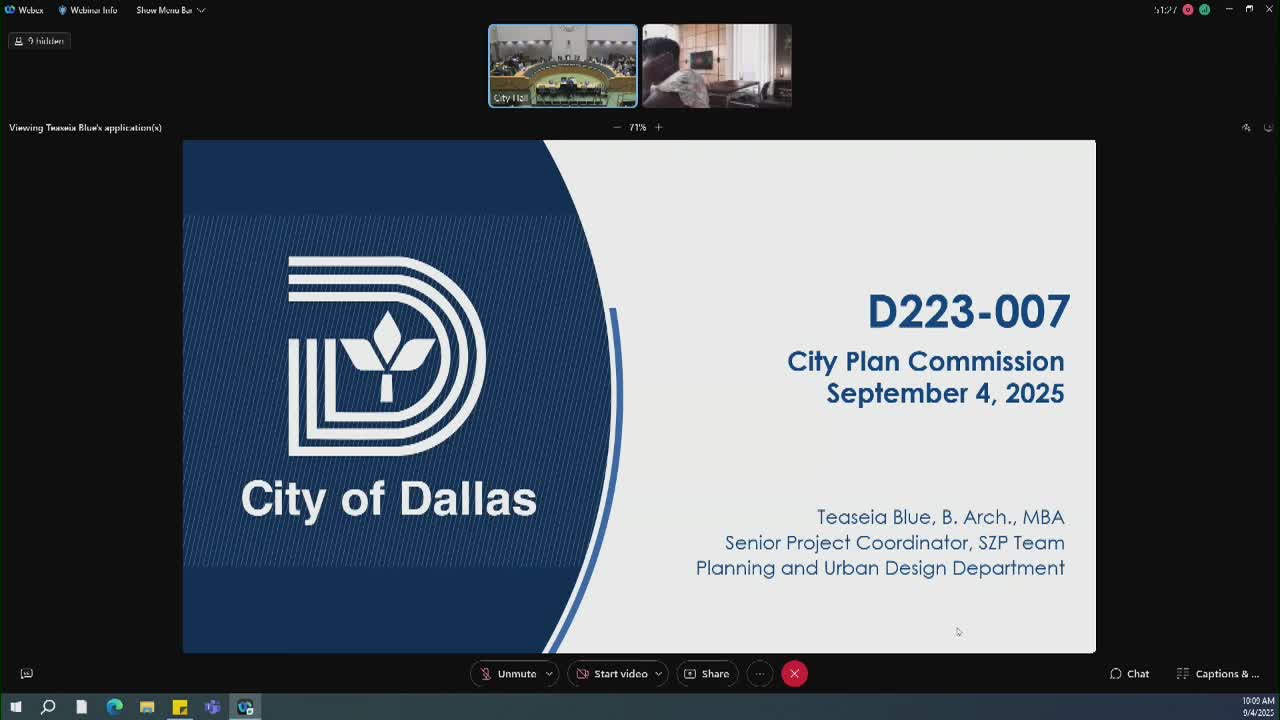Start your video
Screen dimensions: 1280x720
click(x=611, y=673)
